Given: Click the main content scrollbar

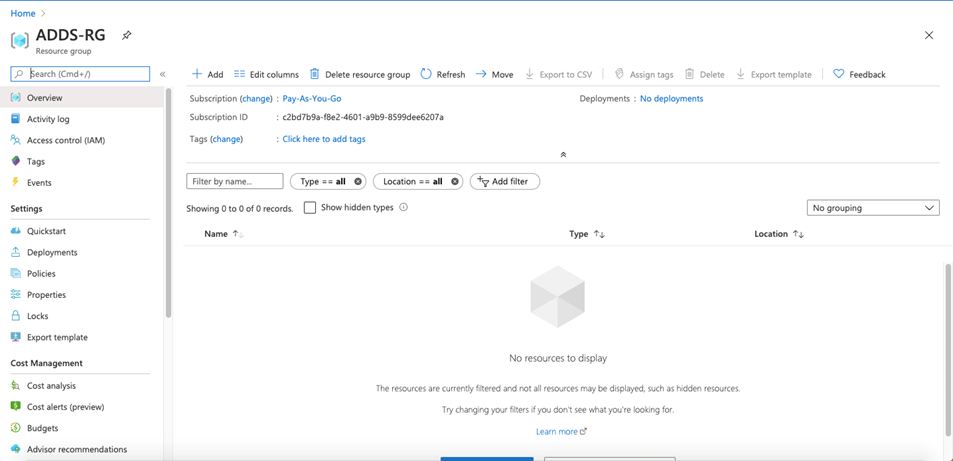Looking at the screenshot, I should pos(948,350).
